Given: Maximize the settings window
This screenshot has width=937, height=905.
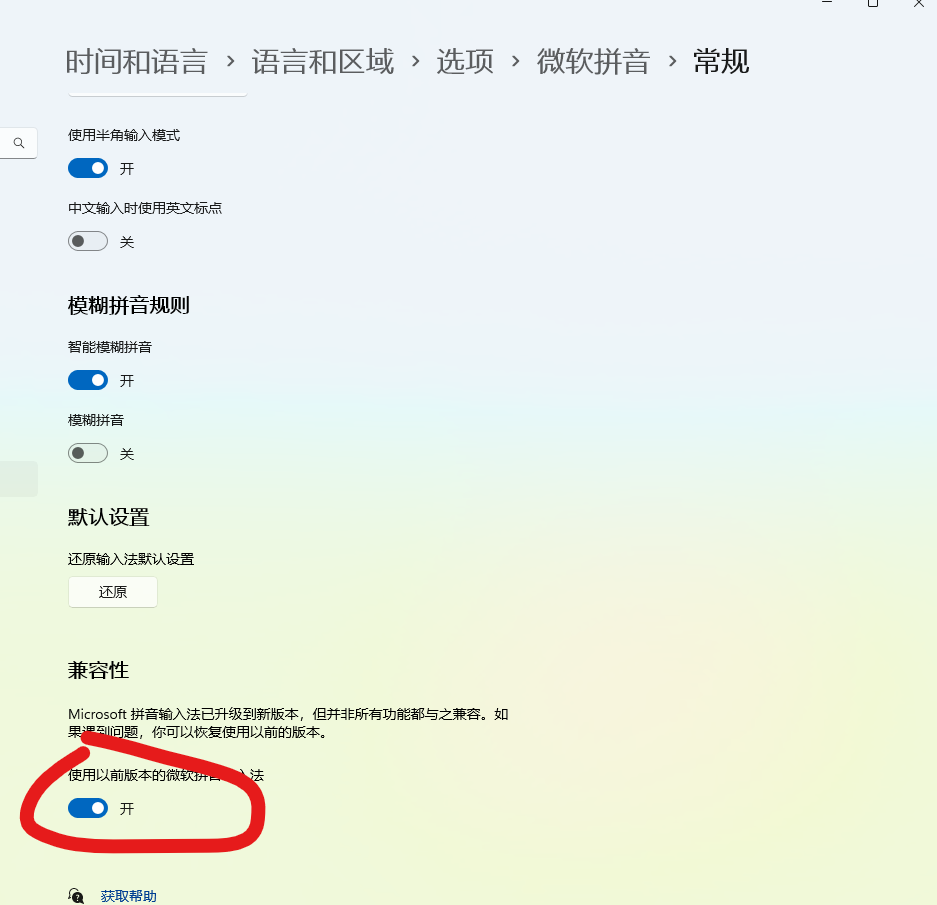Looking at the screenshot, I should click(x=872, y=3).
